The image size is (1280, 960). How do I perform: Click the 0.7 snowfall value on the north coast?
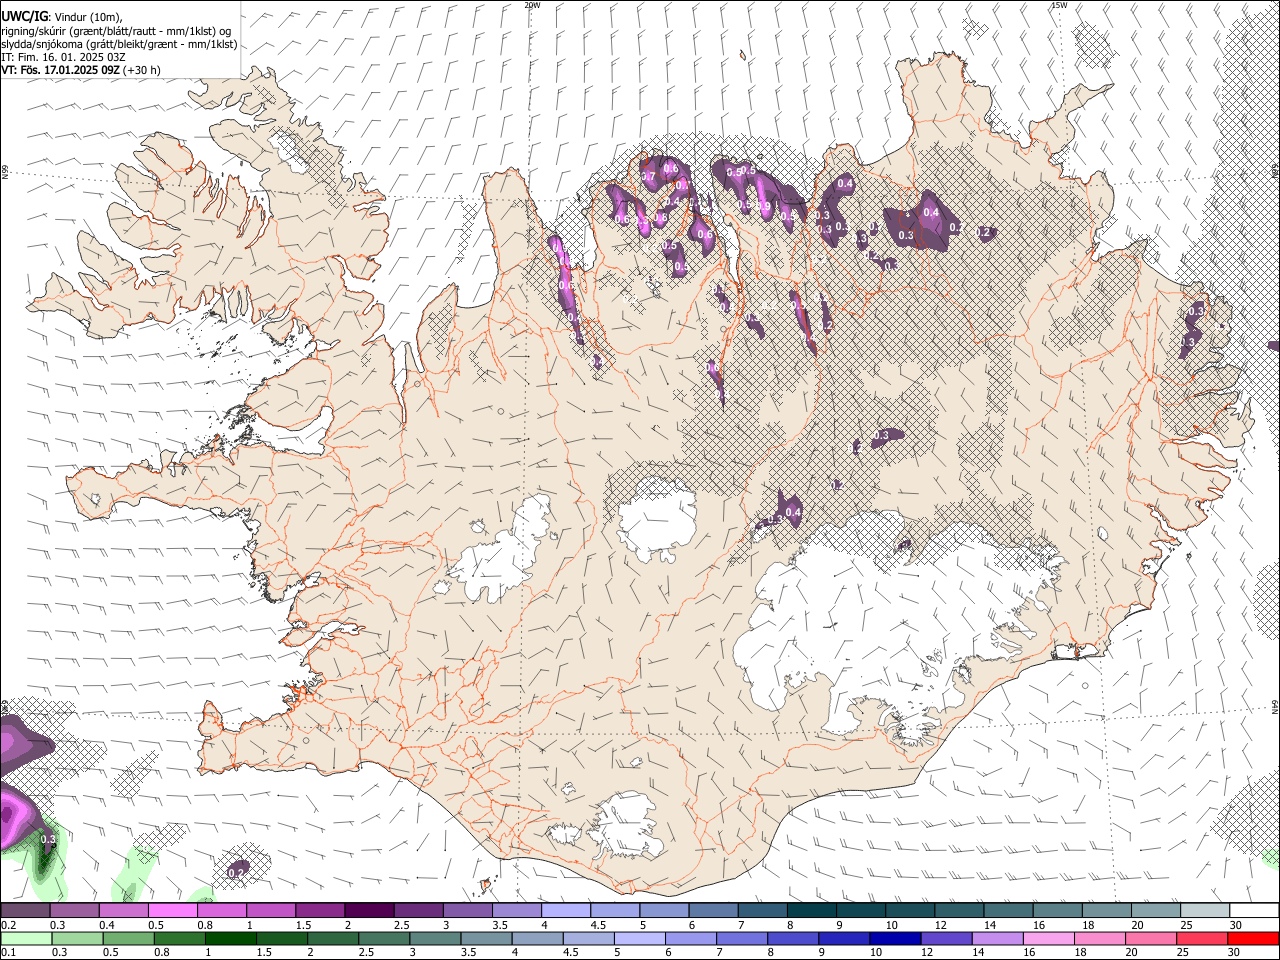click(648, 177)
